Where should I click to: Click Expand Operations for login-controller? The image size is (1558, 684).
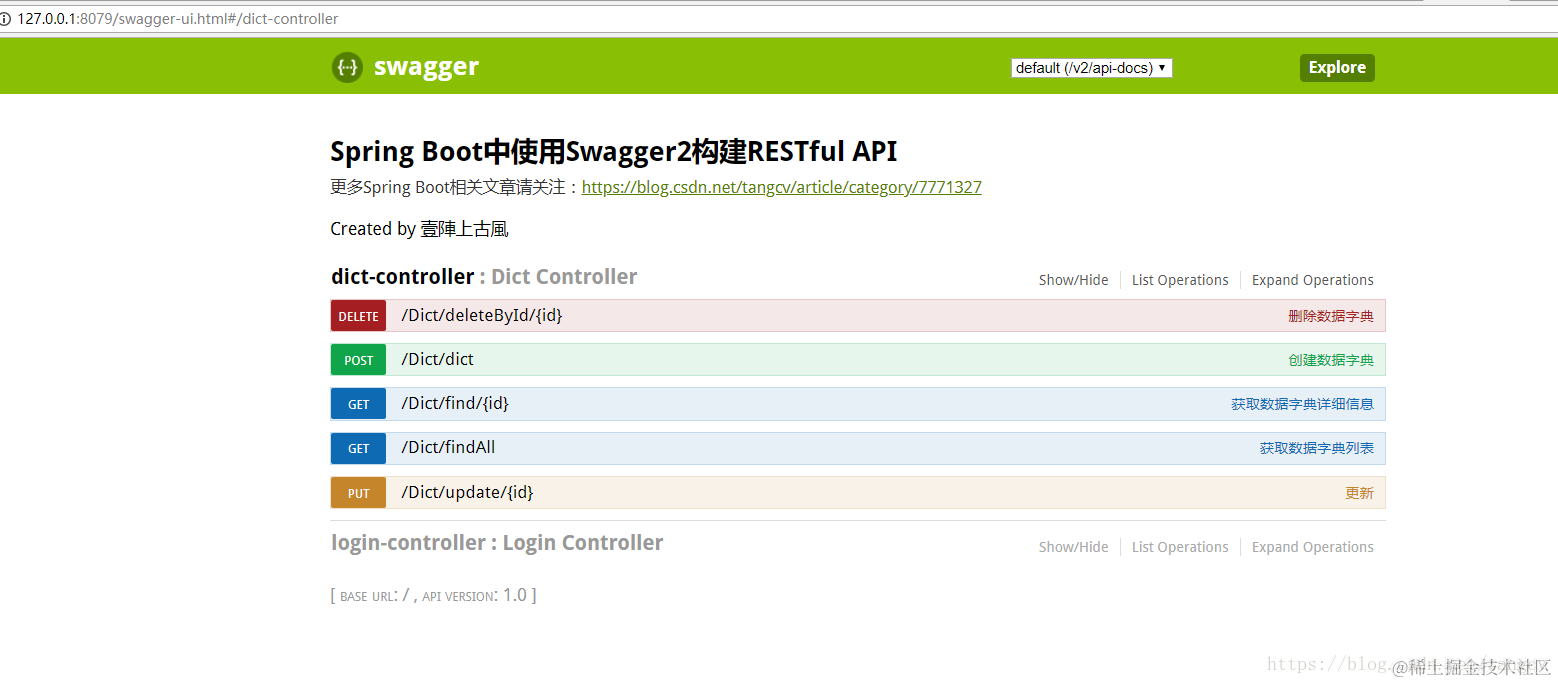tap(1313, 547)
